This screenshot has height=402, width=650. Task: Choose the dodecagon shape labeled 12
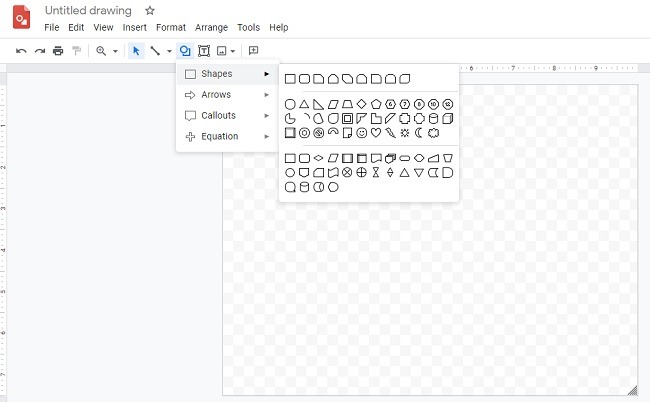[448, 104]
